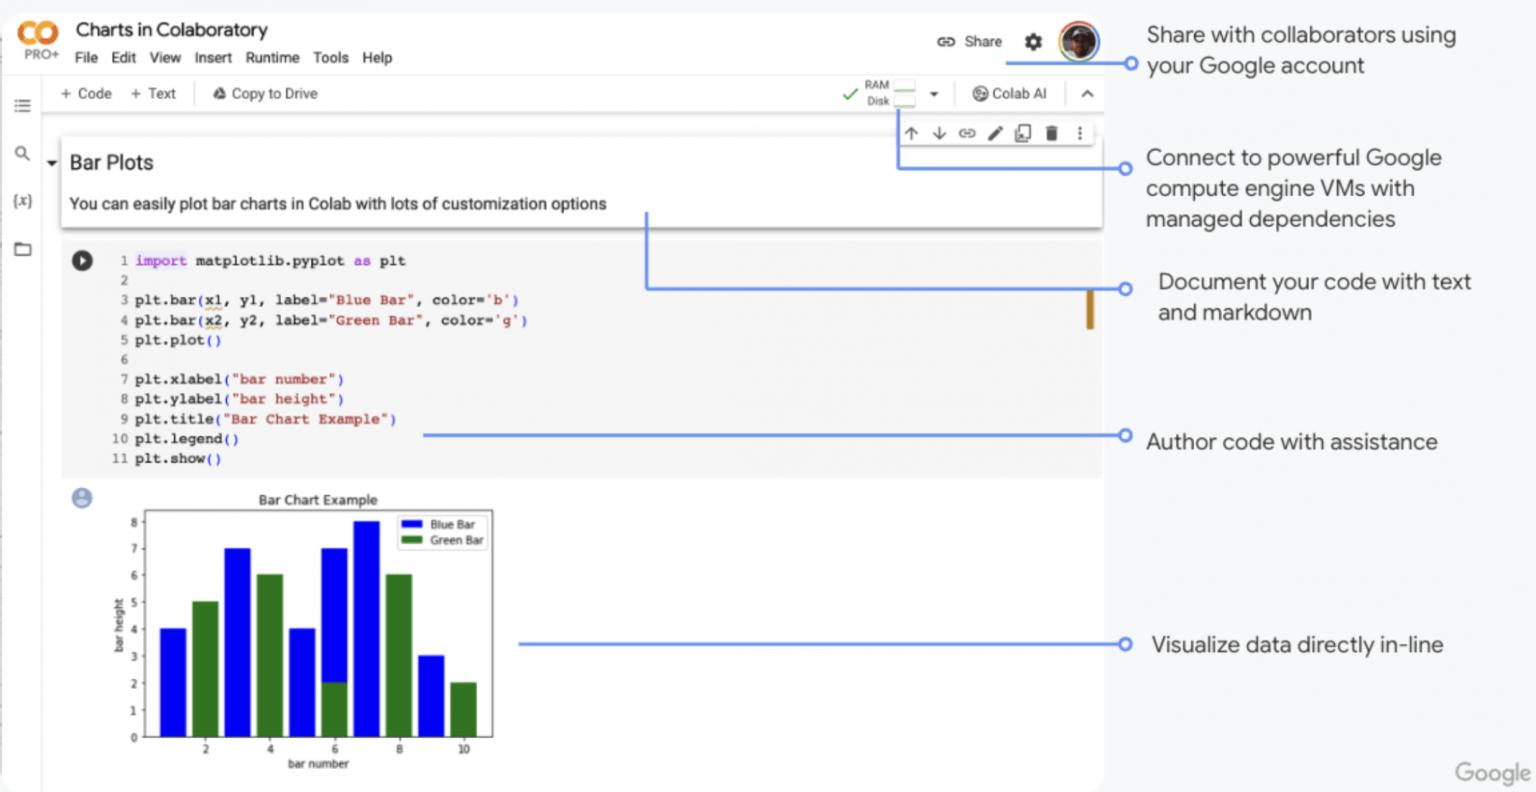Edit the cell with the pencil icon
This screenshot has width=1536, height=792.
tap(995, 133)
